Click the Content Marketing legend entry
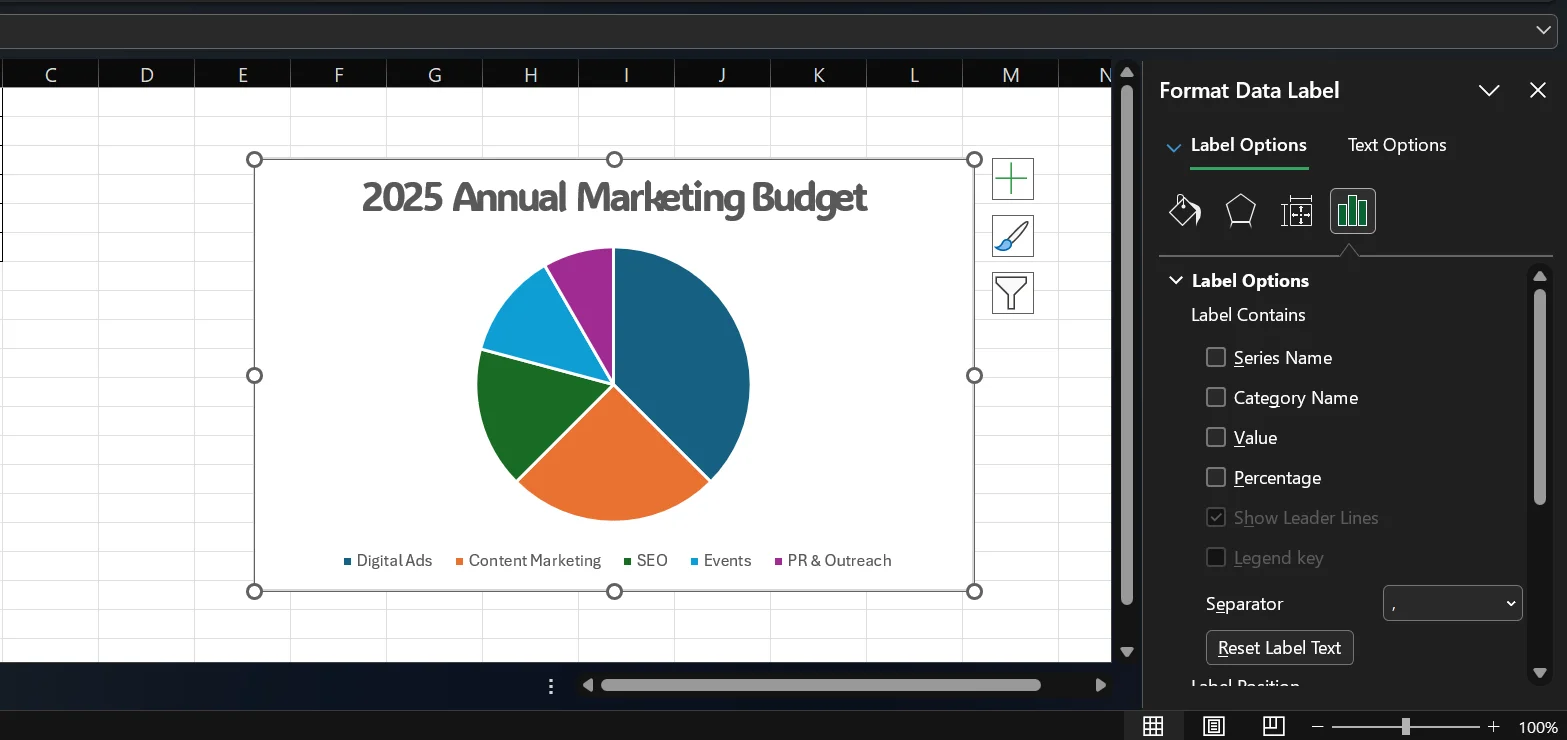 528,561
